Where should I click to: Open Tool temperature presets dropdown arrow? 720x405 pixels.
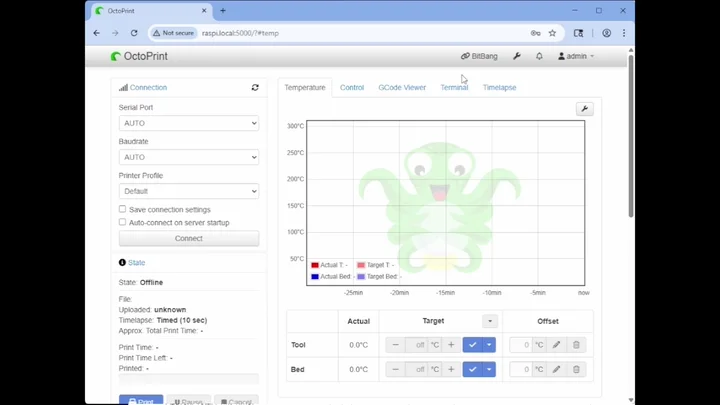(489, 345)
